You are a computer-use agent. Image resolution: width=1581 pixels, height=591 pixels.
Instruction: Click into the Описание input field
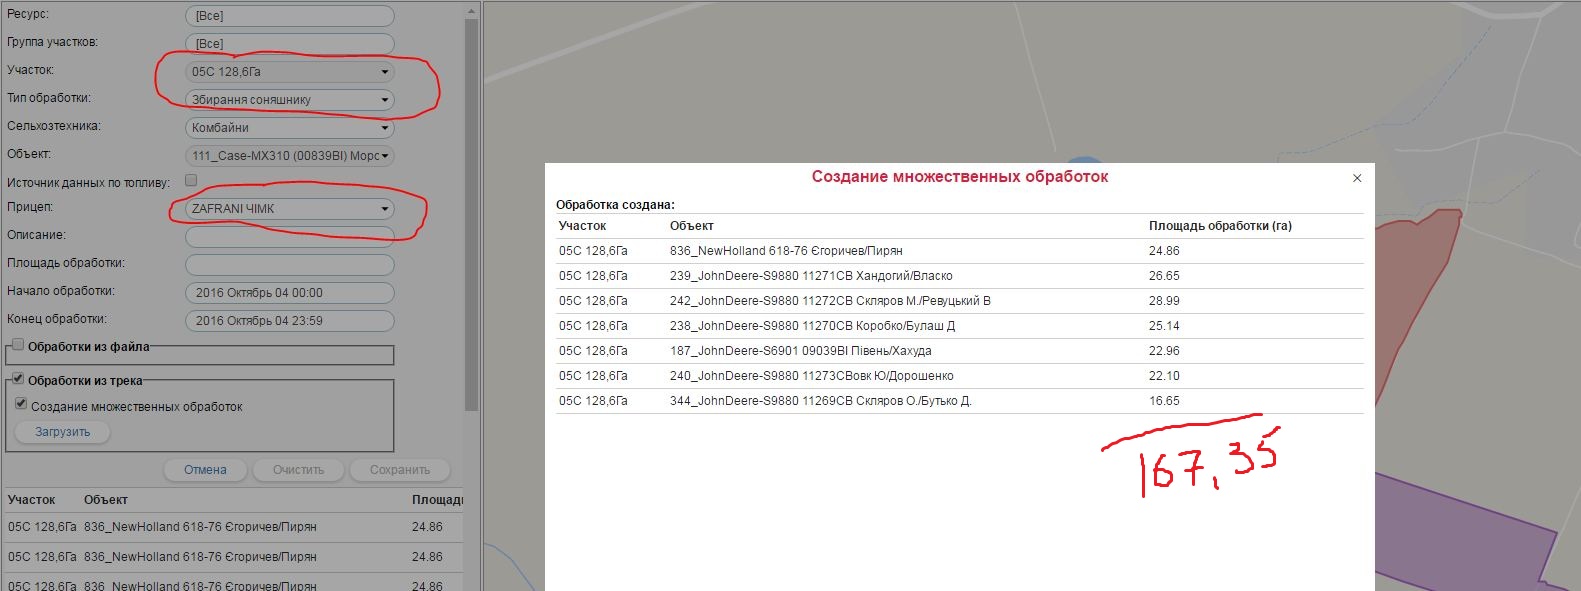289,237
